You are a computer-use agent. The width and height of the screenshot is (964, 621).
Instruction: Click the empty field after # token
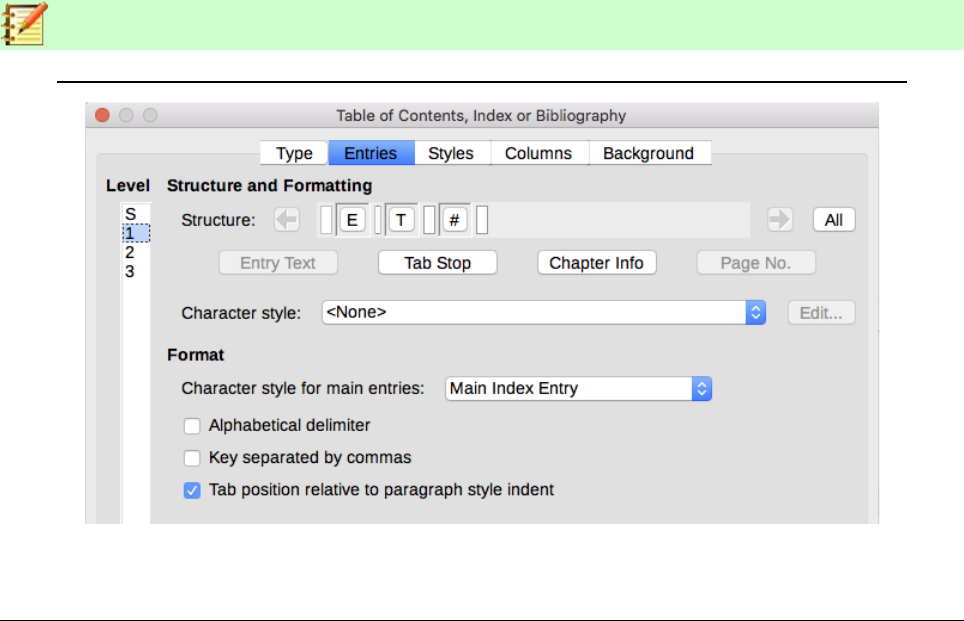[482, 221]
